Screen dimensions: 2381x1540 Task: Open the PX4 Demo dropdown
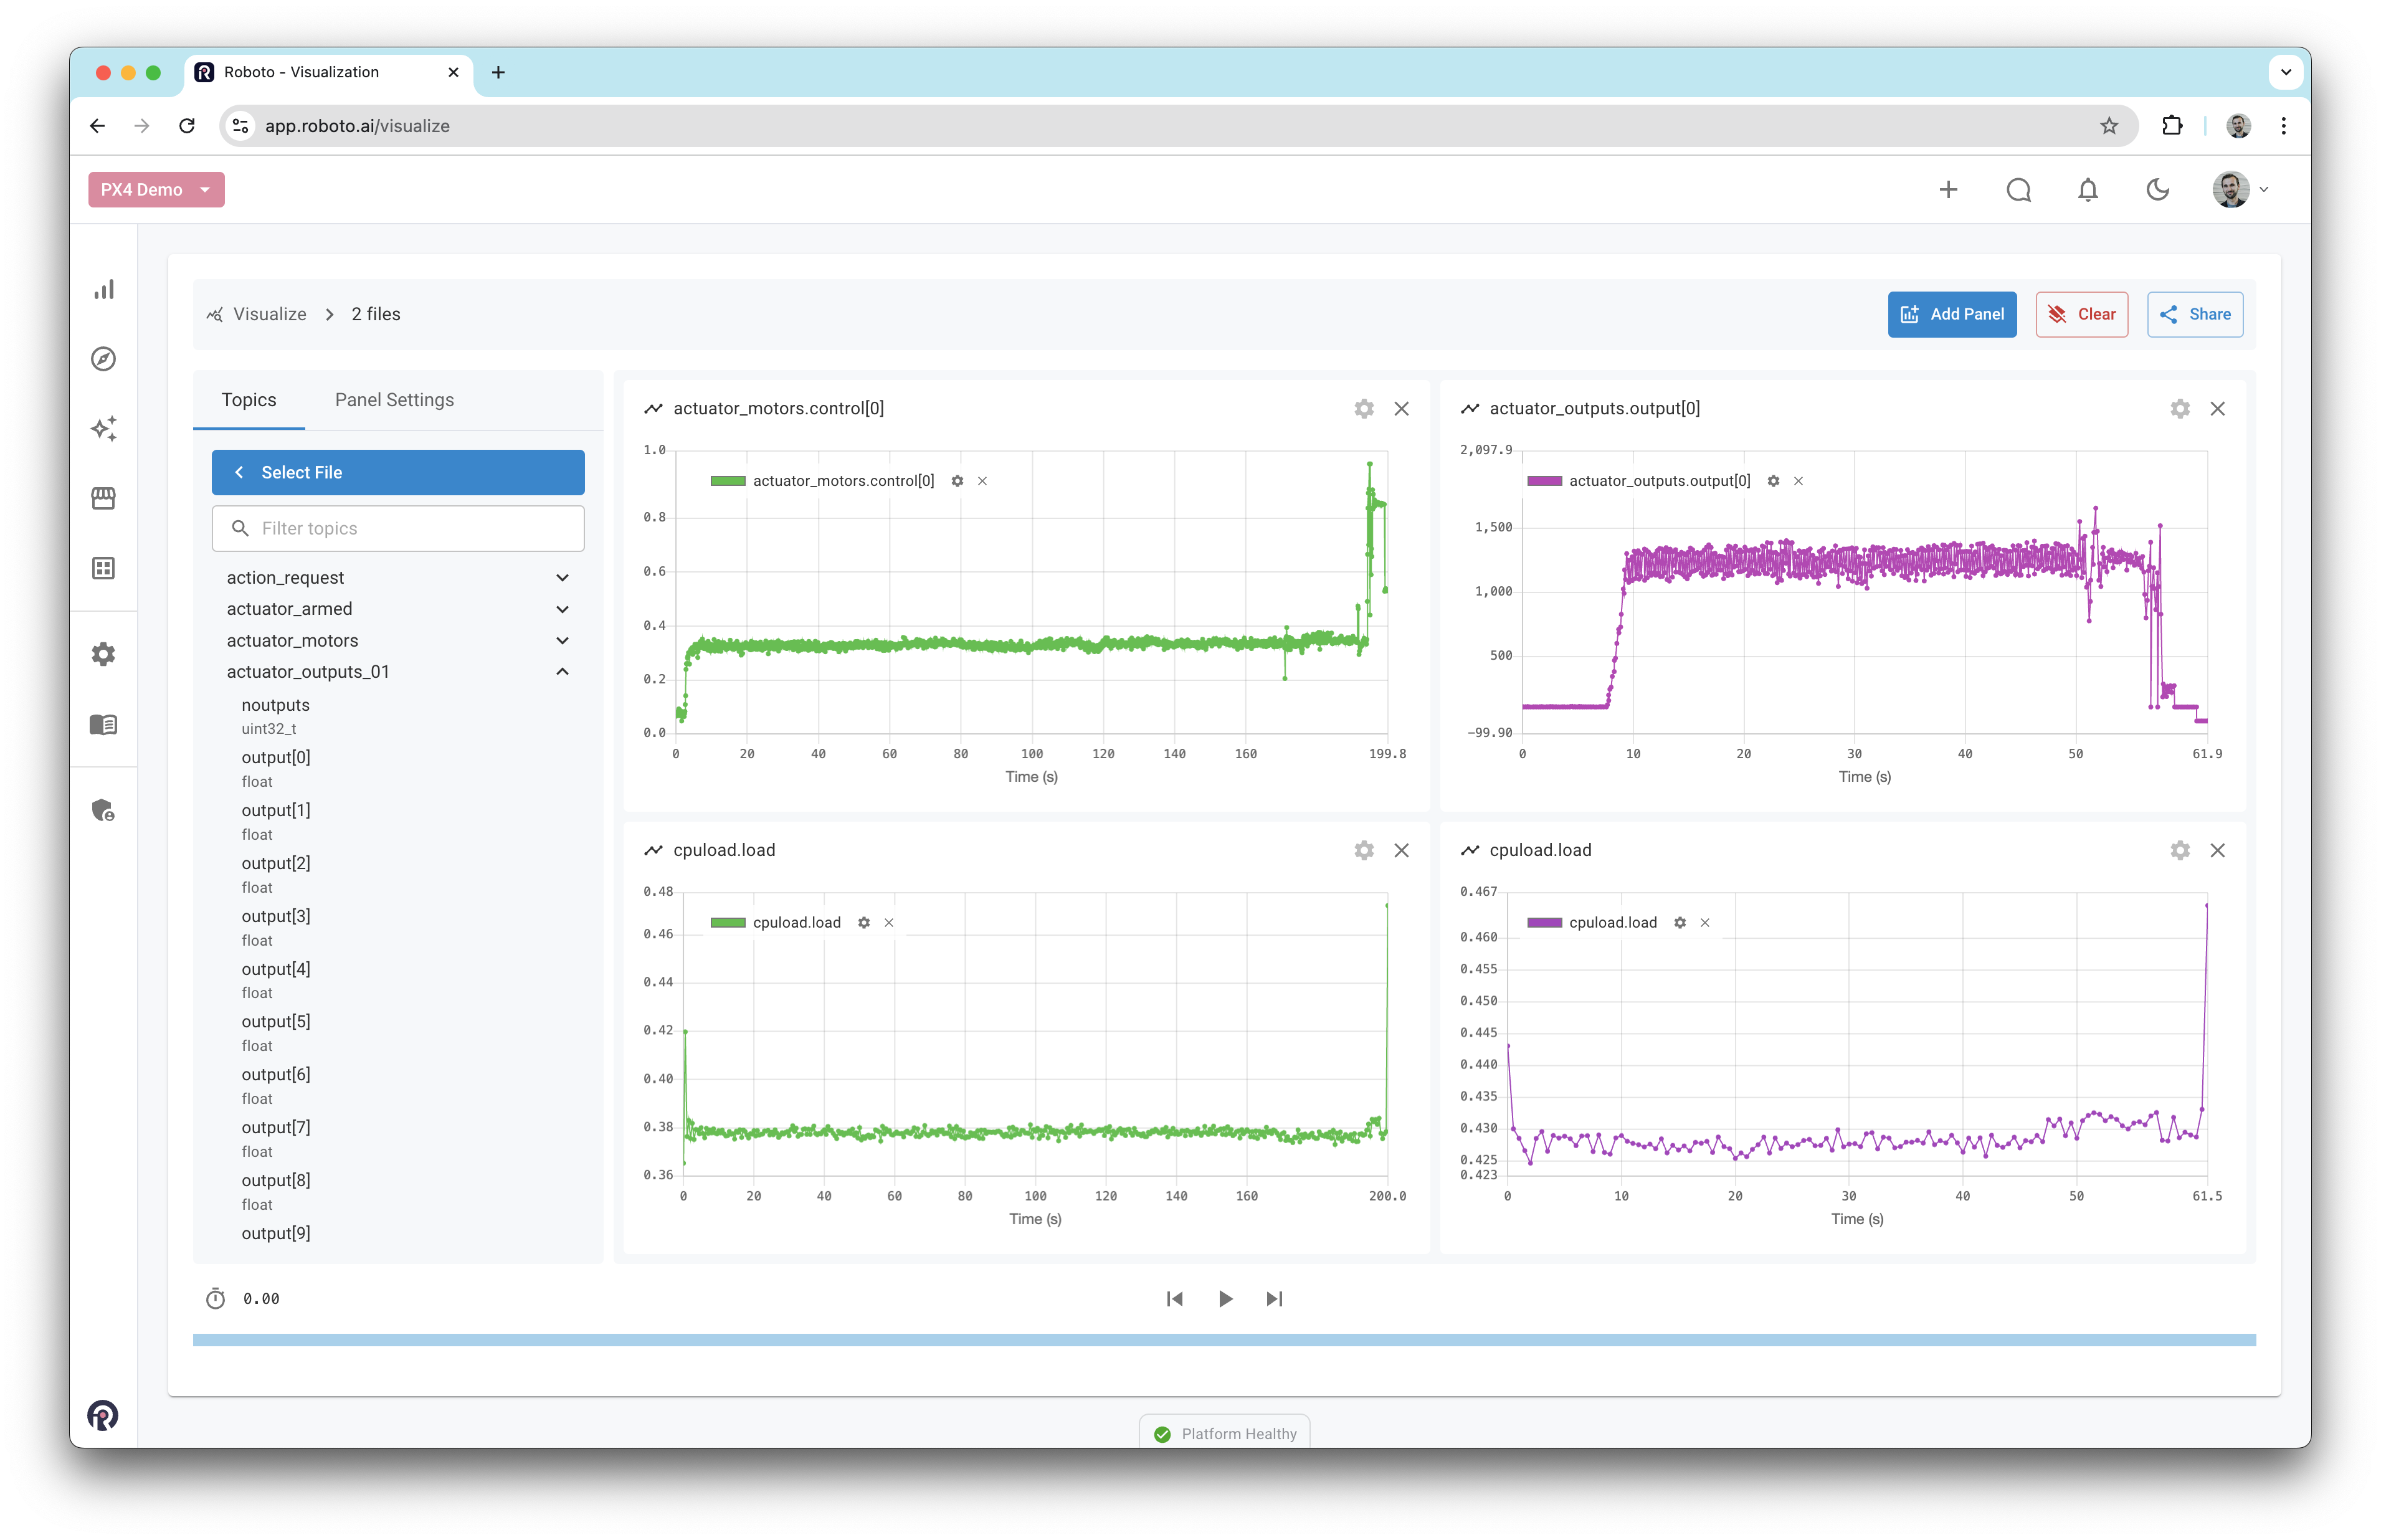pyautogui.click(x=157, y=190)
